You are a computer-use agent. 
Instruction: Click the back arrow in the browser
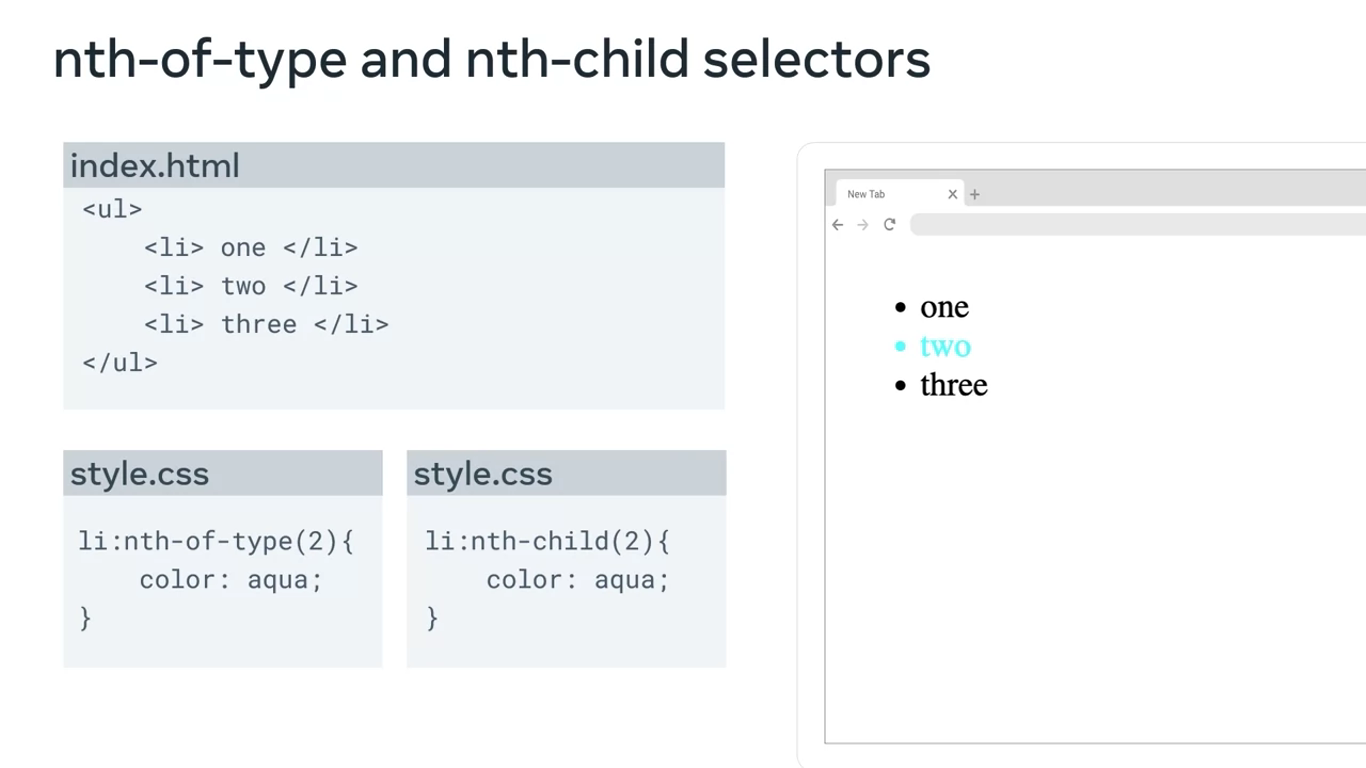[838, 225]
